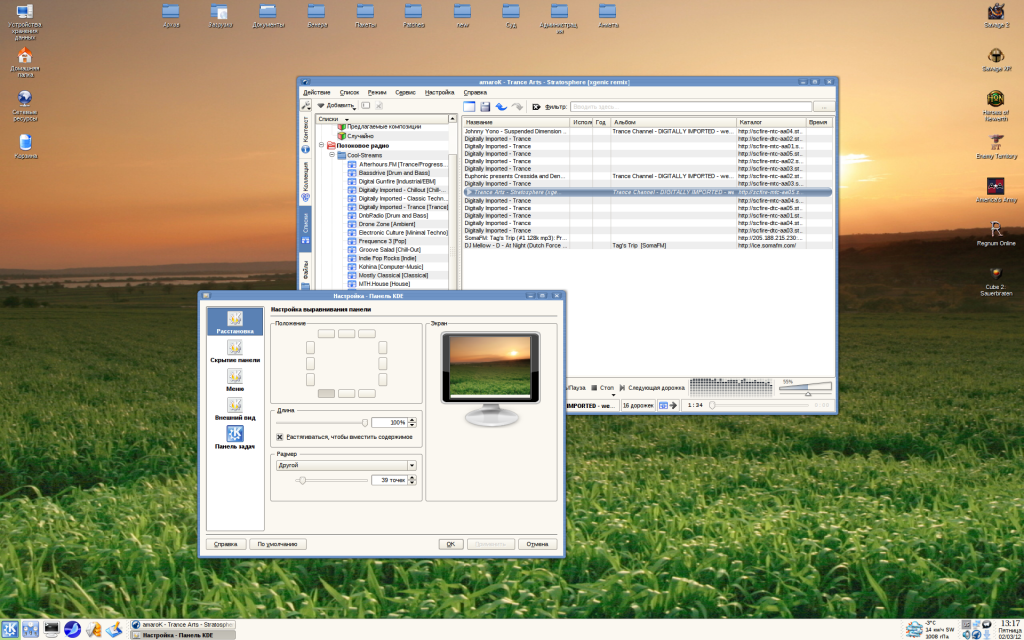1024x640 pixels.
Task: Open the Размер dropdown showing Другой
Action: point(346,466)
